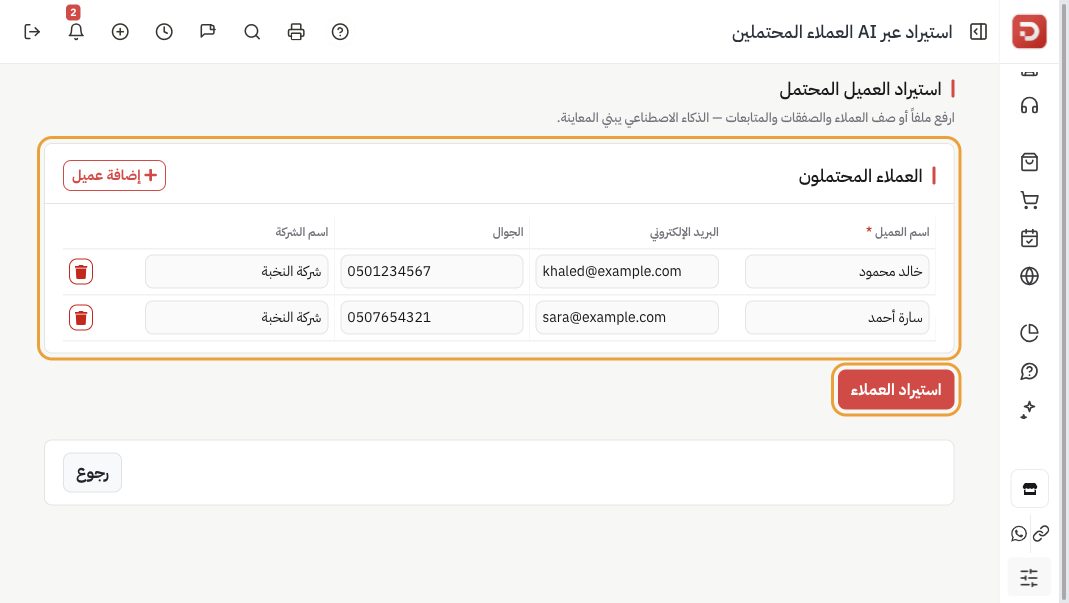Click the اسم الشركة column header
Image resolution: width=1069 pixels, height=603 pixels.
pos(301,232)
